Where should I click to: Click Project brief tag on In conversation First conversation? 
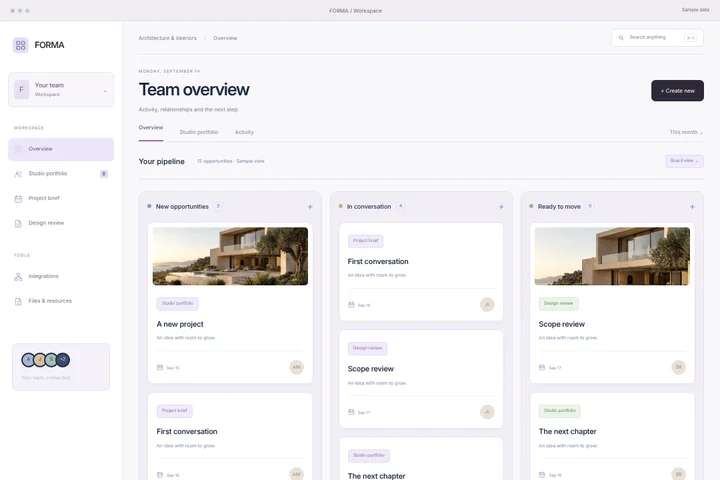366,241
